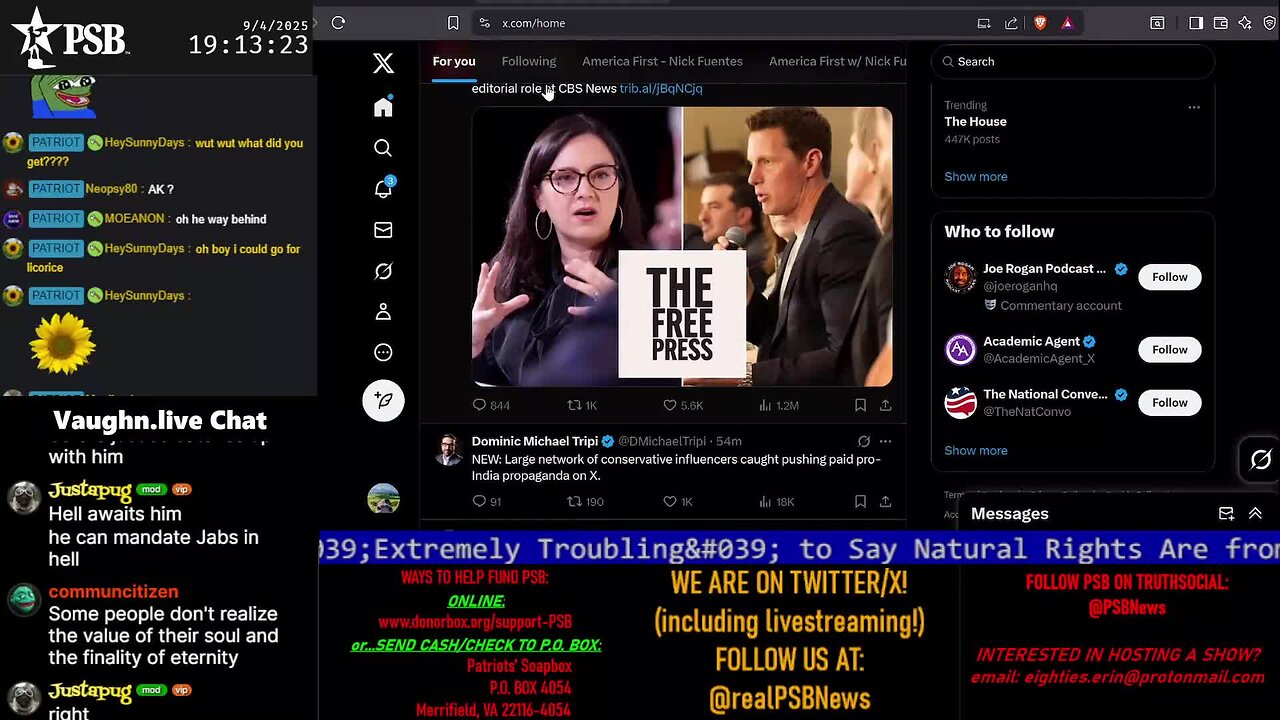View analytics of the 1.2M views post

pos(778,405)
